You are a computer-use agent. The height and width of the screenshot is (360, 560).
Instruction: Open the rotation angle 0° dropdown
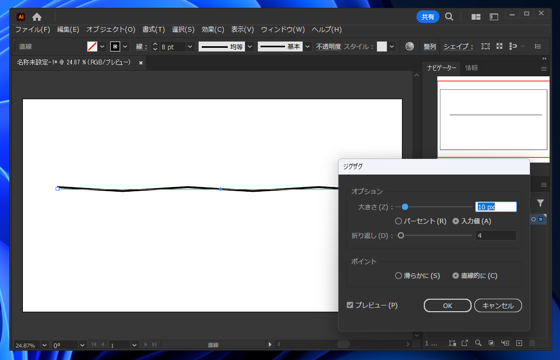pos(82,345)
